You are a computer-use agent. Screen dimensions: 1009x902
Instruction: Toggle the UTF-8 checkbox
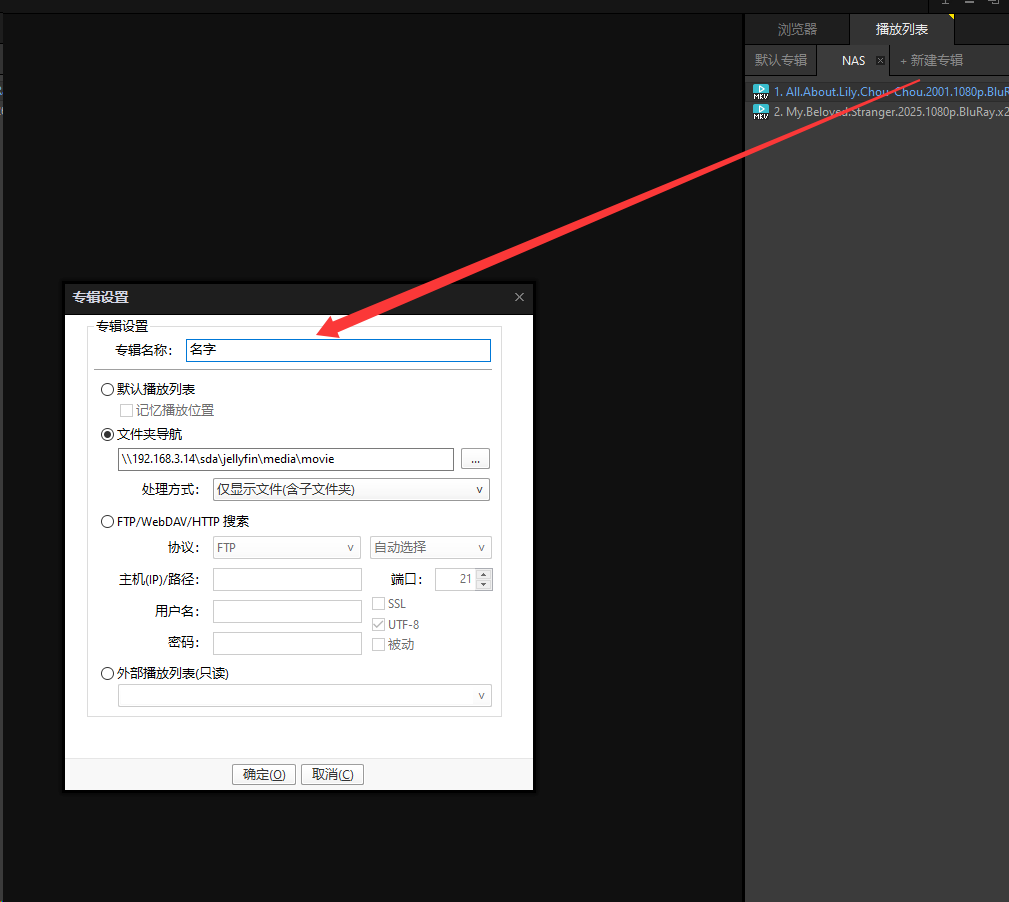(378, 624)
